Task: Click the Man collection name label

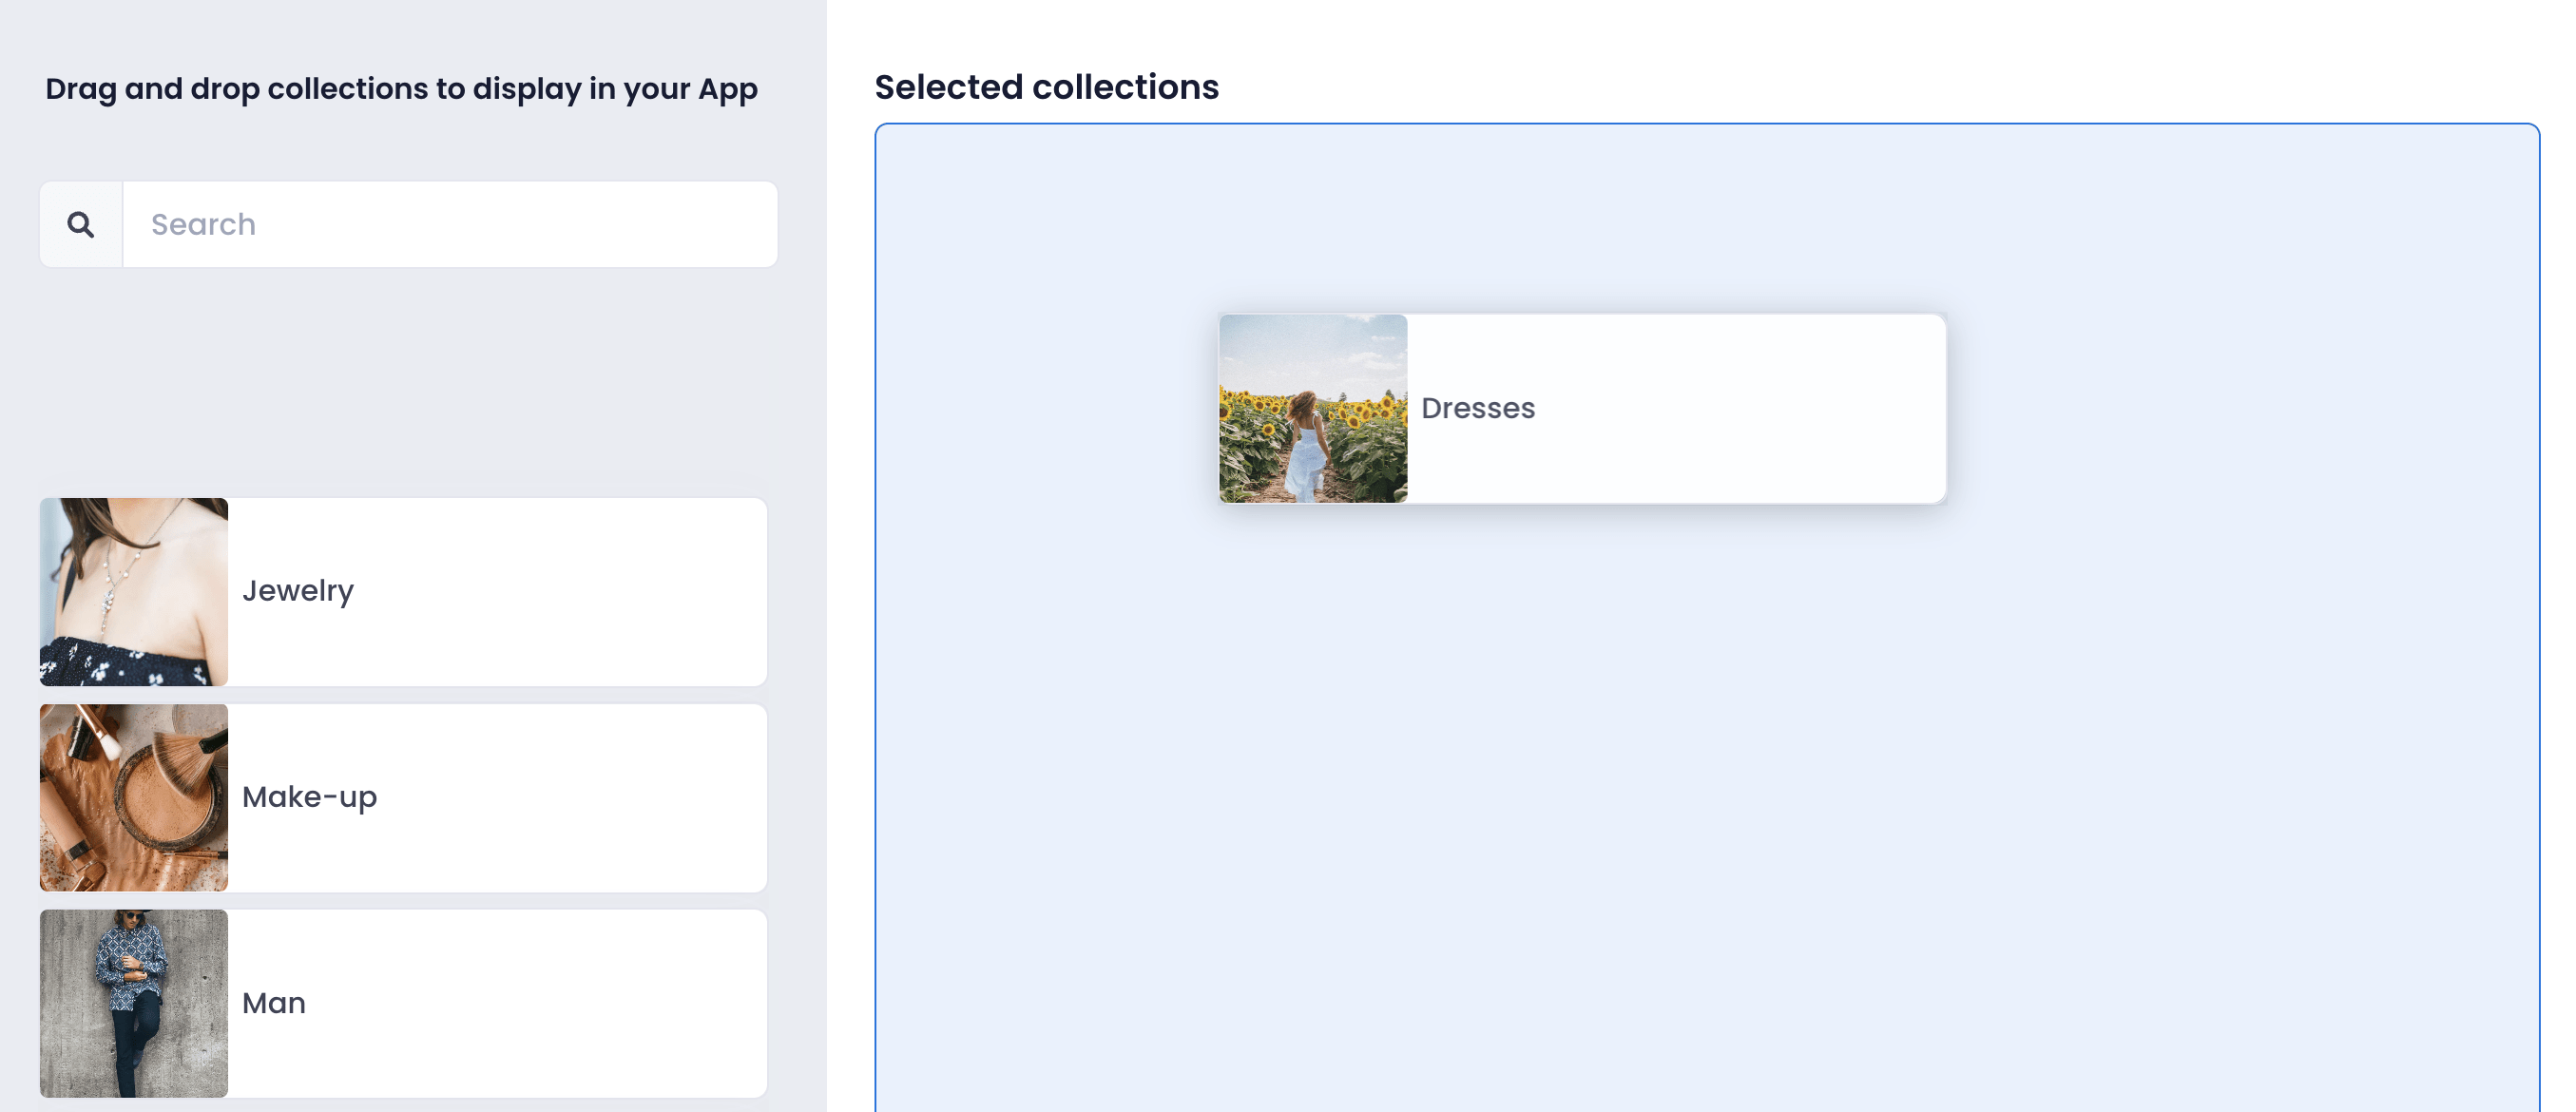Action: [x=274, y=1003]
